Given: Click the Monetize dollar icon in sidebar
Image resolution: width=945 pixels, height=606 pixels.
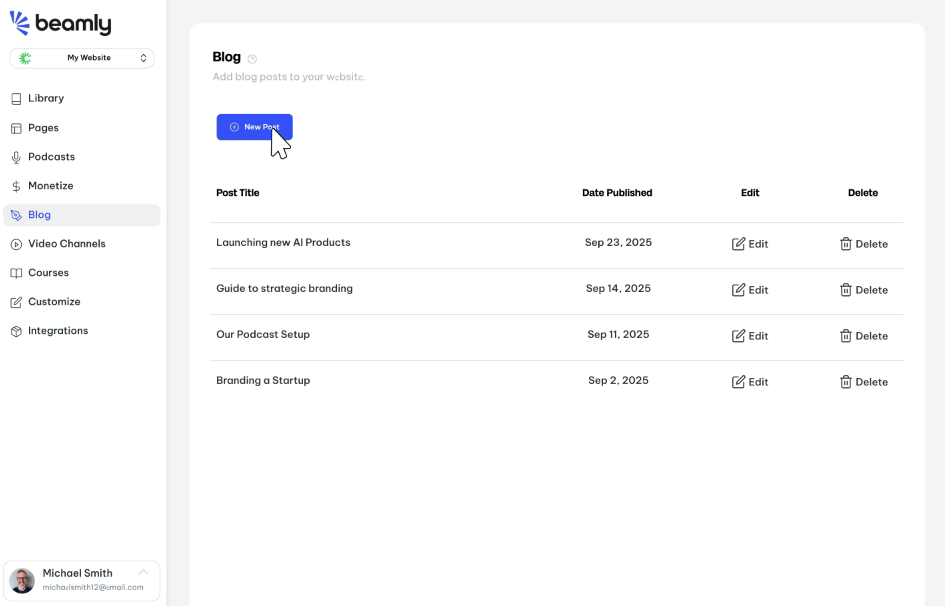Looking at the screenshot, I should pos(16,186).
